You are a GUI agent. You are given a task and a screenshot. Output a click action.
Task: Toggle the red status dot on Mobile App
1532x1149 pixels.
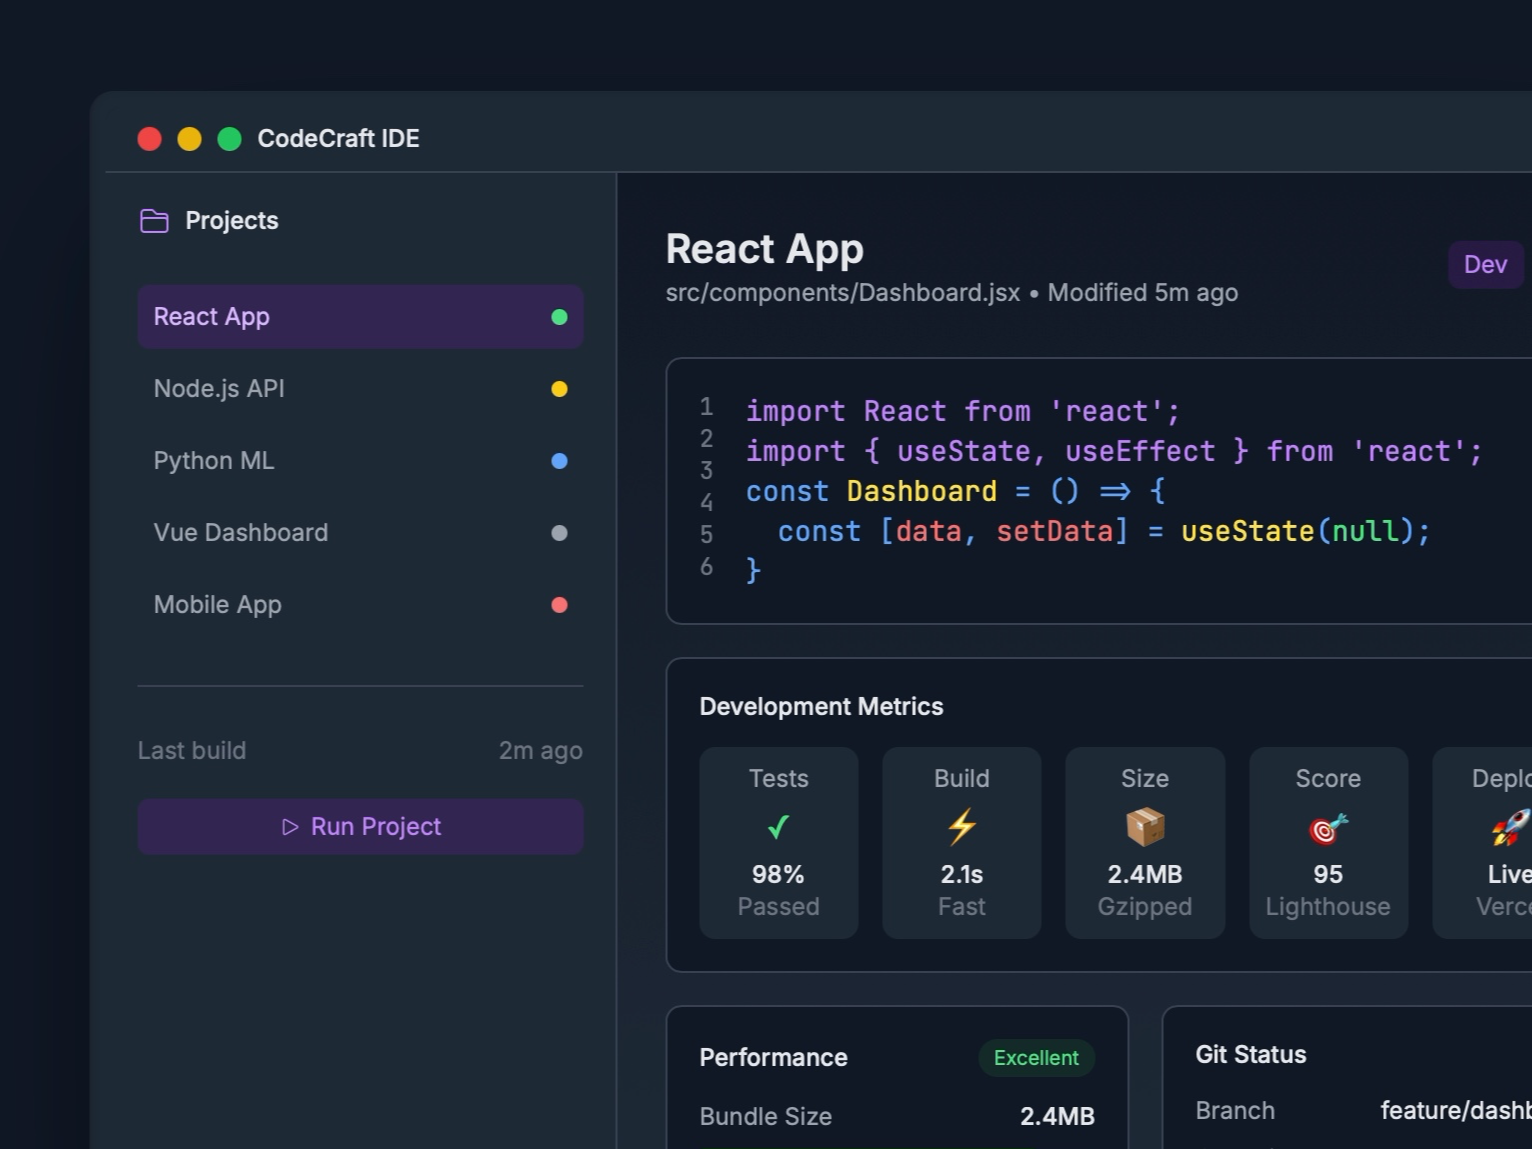[559, 604]
